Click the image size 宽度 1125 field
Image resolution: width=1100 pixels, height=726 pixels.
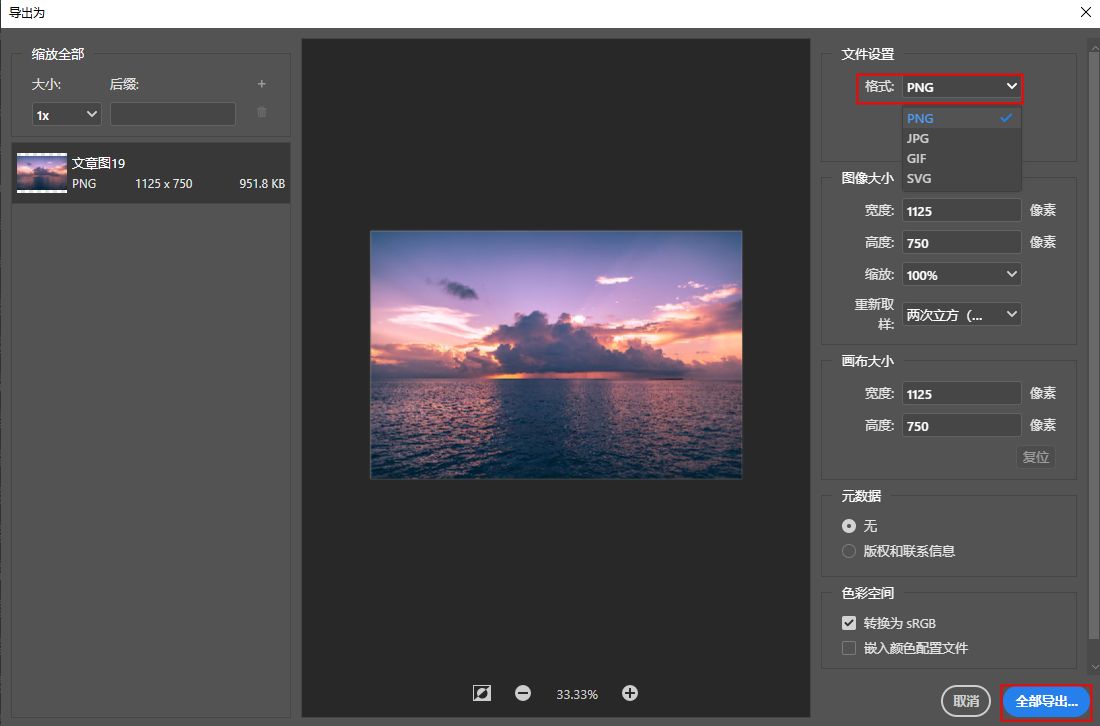[961, 210]
